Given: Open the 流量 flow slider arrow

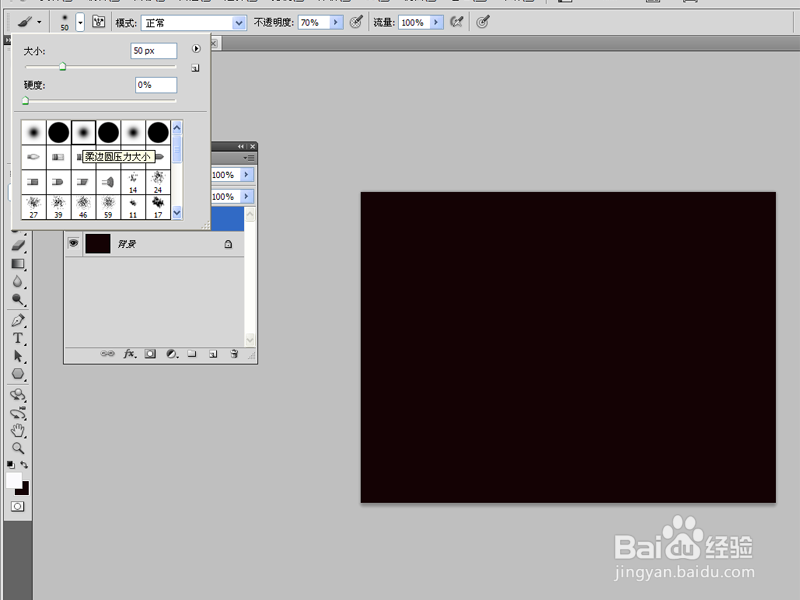Looking at the screenshot, I should pos(437,22).
